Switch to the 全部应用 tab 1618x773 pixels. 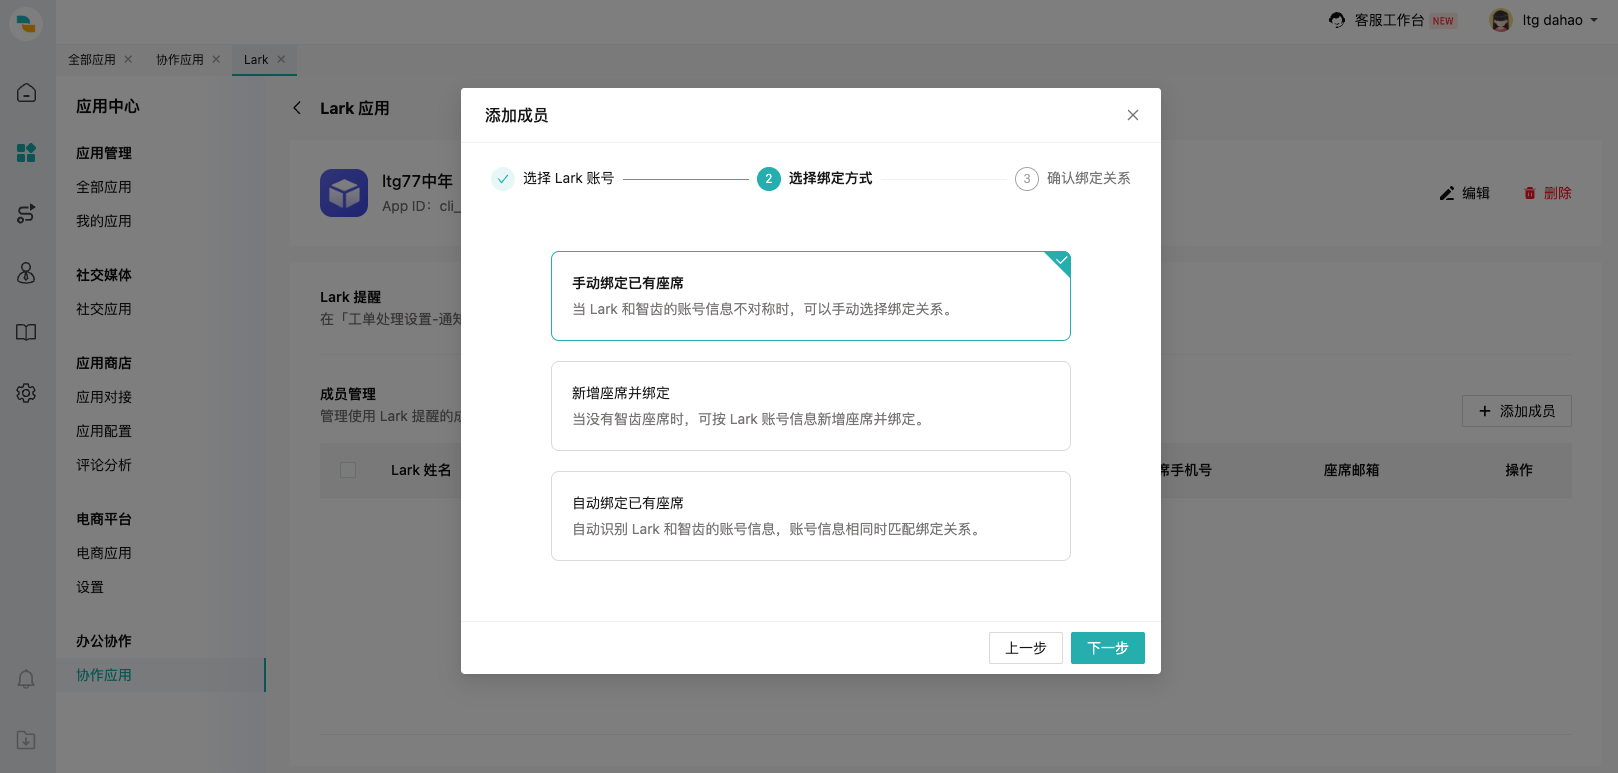tap(92, 60)
